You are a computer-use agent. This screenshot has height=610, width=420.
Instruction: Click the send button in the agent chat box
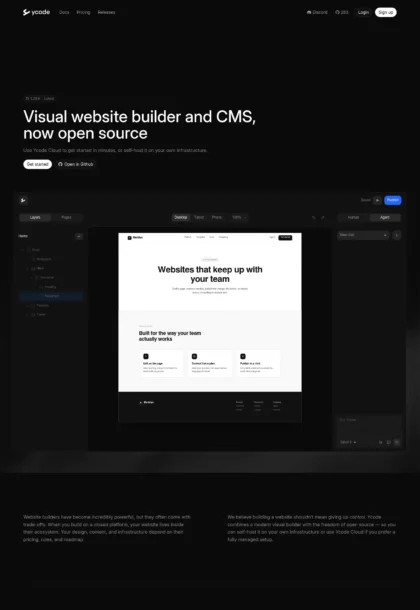tap(397, 442)
